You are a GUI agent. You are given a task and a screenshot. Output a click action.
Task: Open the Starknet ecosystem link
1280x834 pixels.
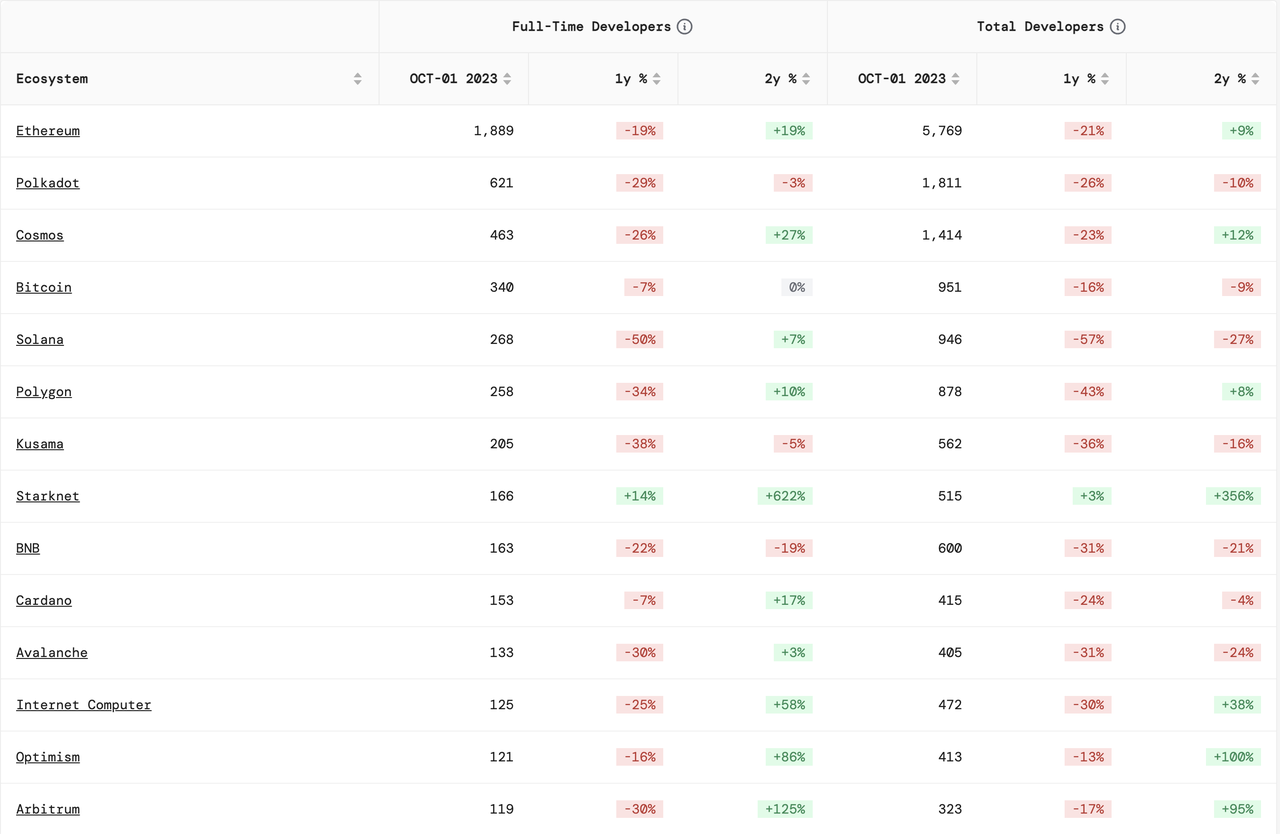48,496
